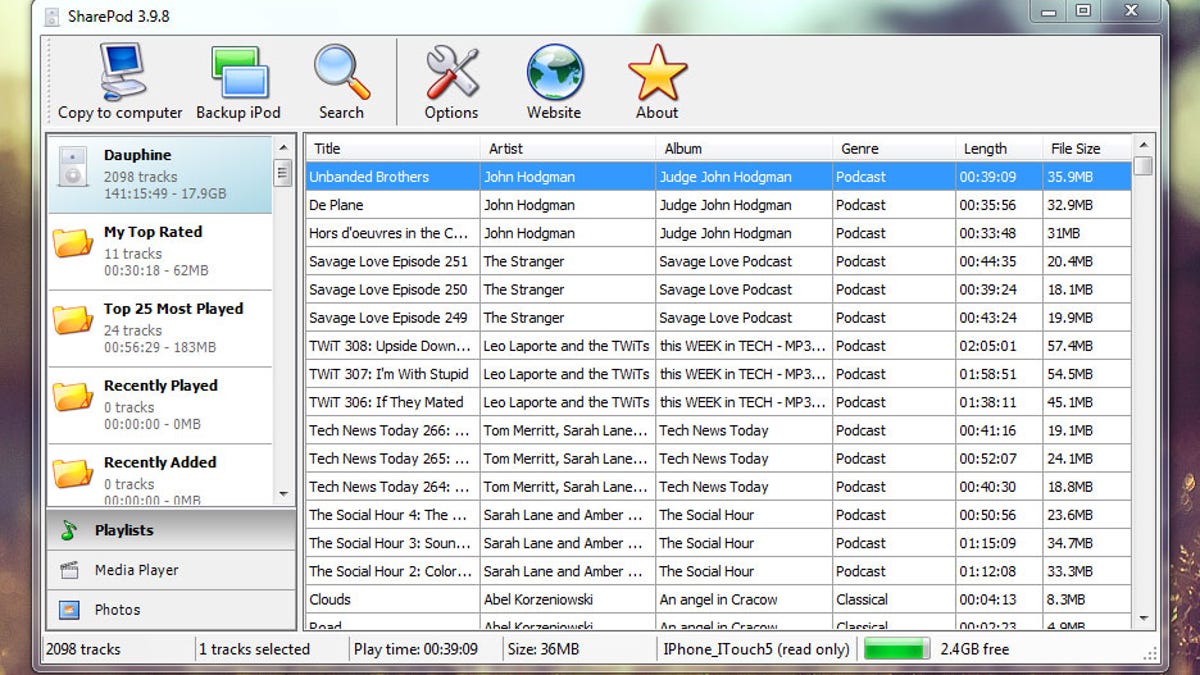This screenshot has height=675, width=1200.
Task: Sort tracks by the Length column header
Action: click(x=999, y=148)
